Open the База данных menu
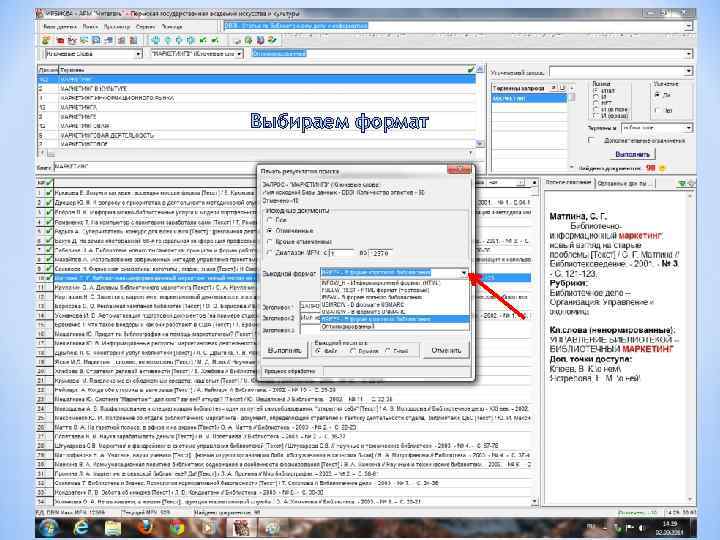 [x=60, y=27]
